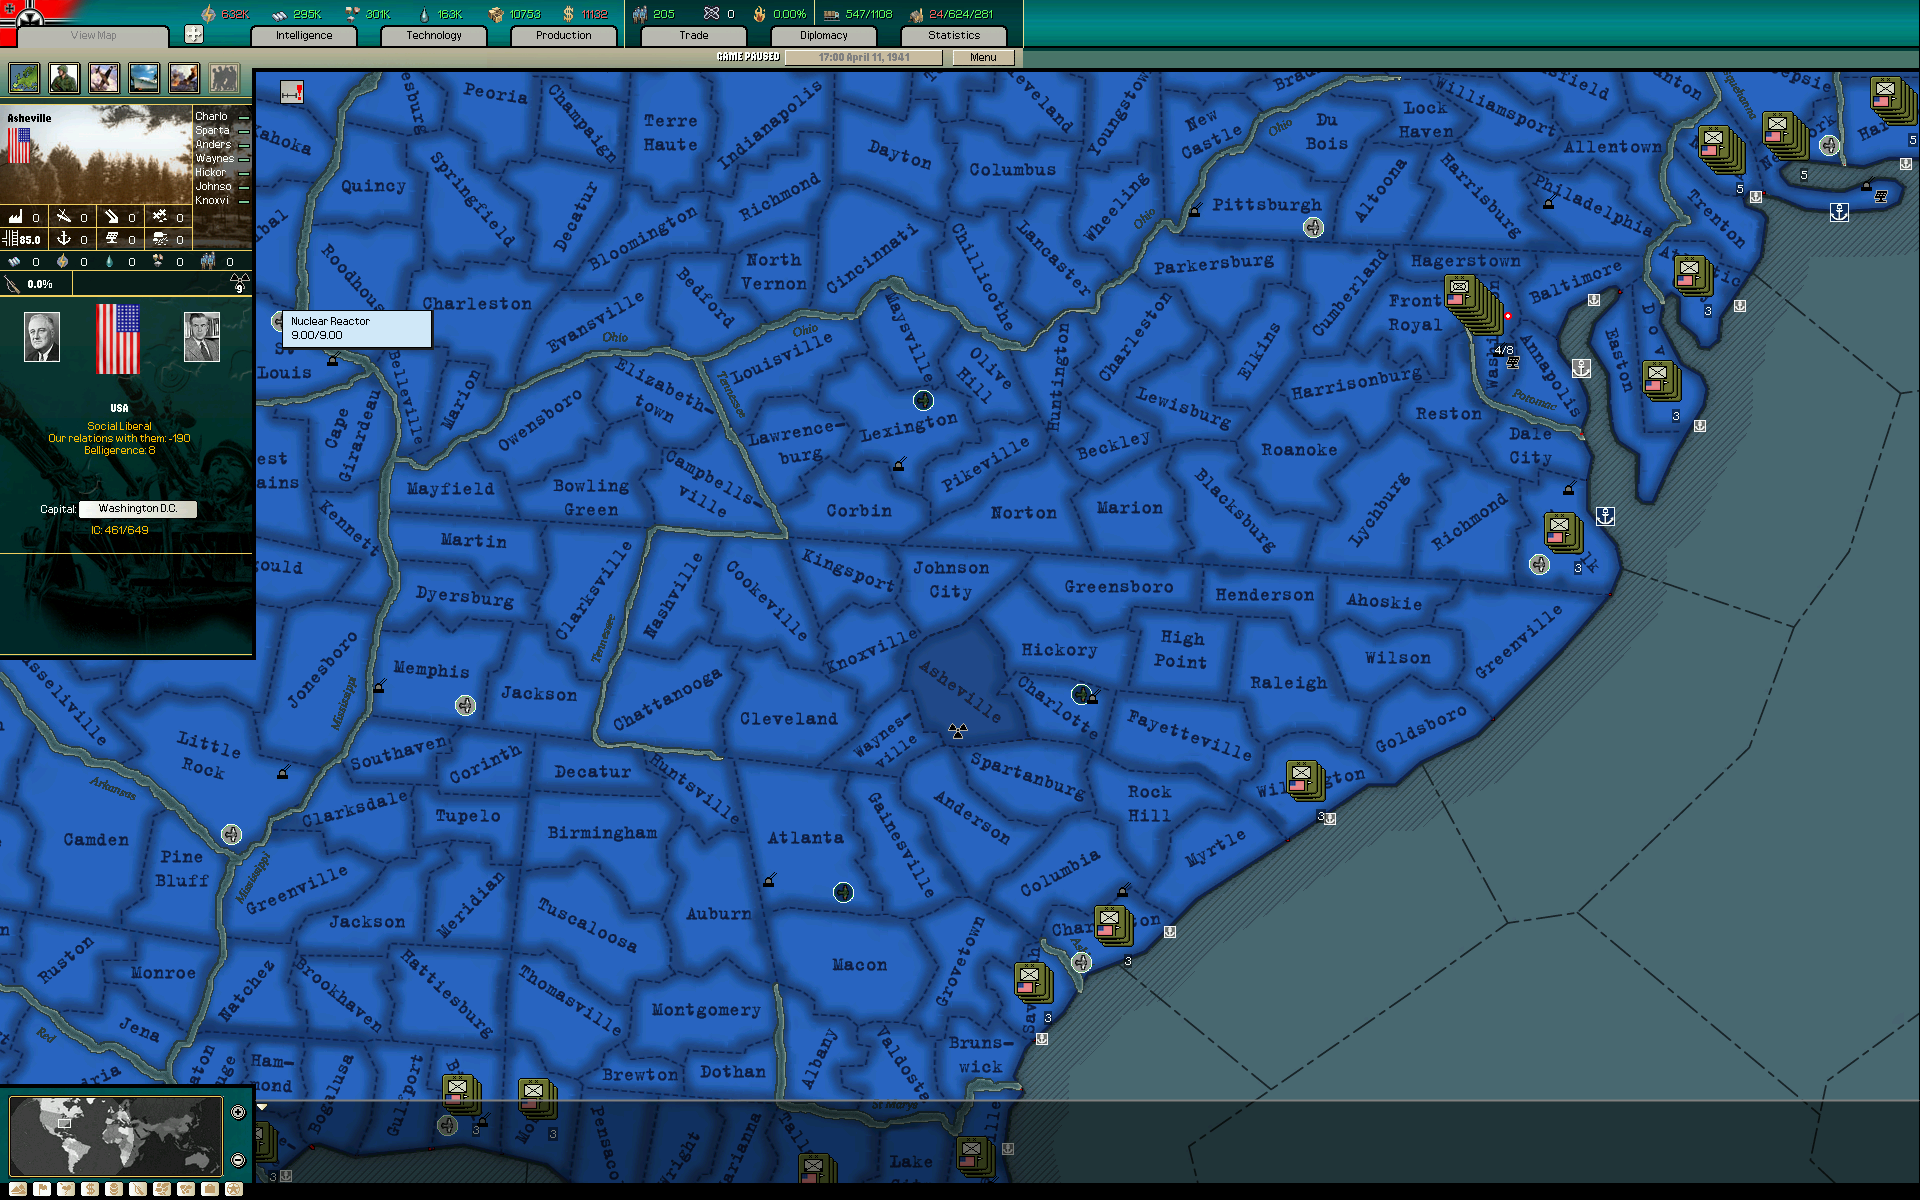Screen dimensions: 1920x1200
Task: Open the Trade tab
Action: (694, 35)
